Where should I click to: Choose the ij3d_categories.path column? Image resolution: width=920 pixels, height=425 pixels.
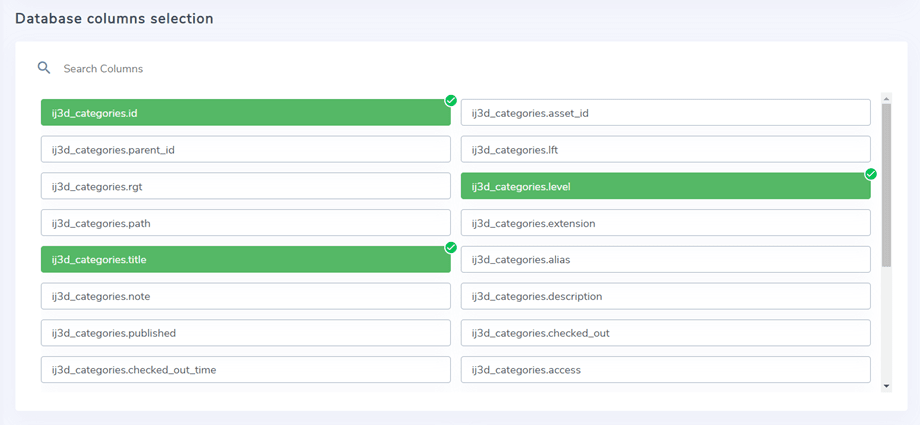(x=245, y=223)
